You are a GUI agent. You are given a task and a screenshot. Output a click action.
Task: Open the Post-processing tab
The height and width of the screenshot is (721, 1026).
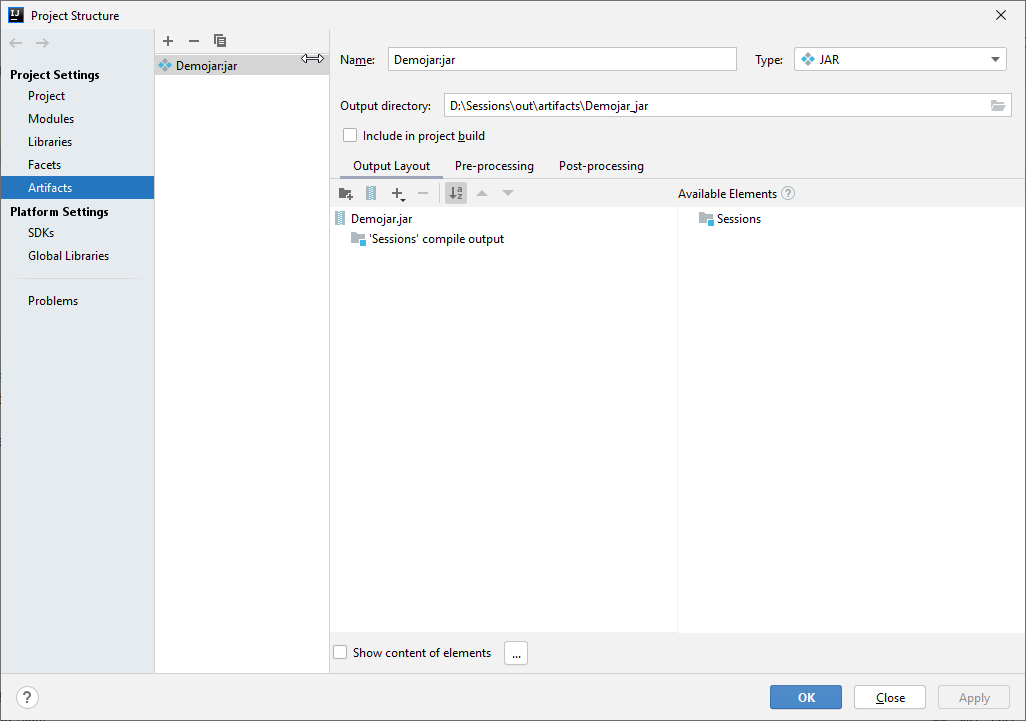click(x=600, y=166)
